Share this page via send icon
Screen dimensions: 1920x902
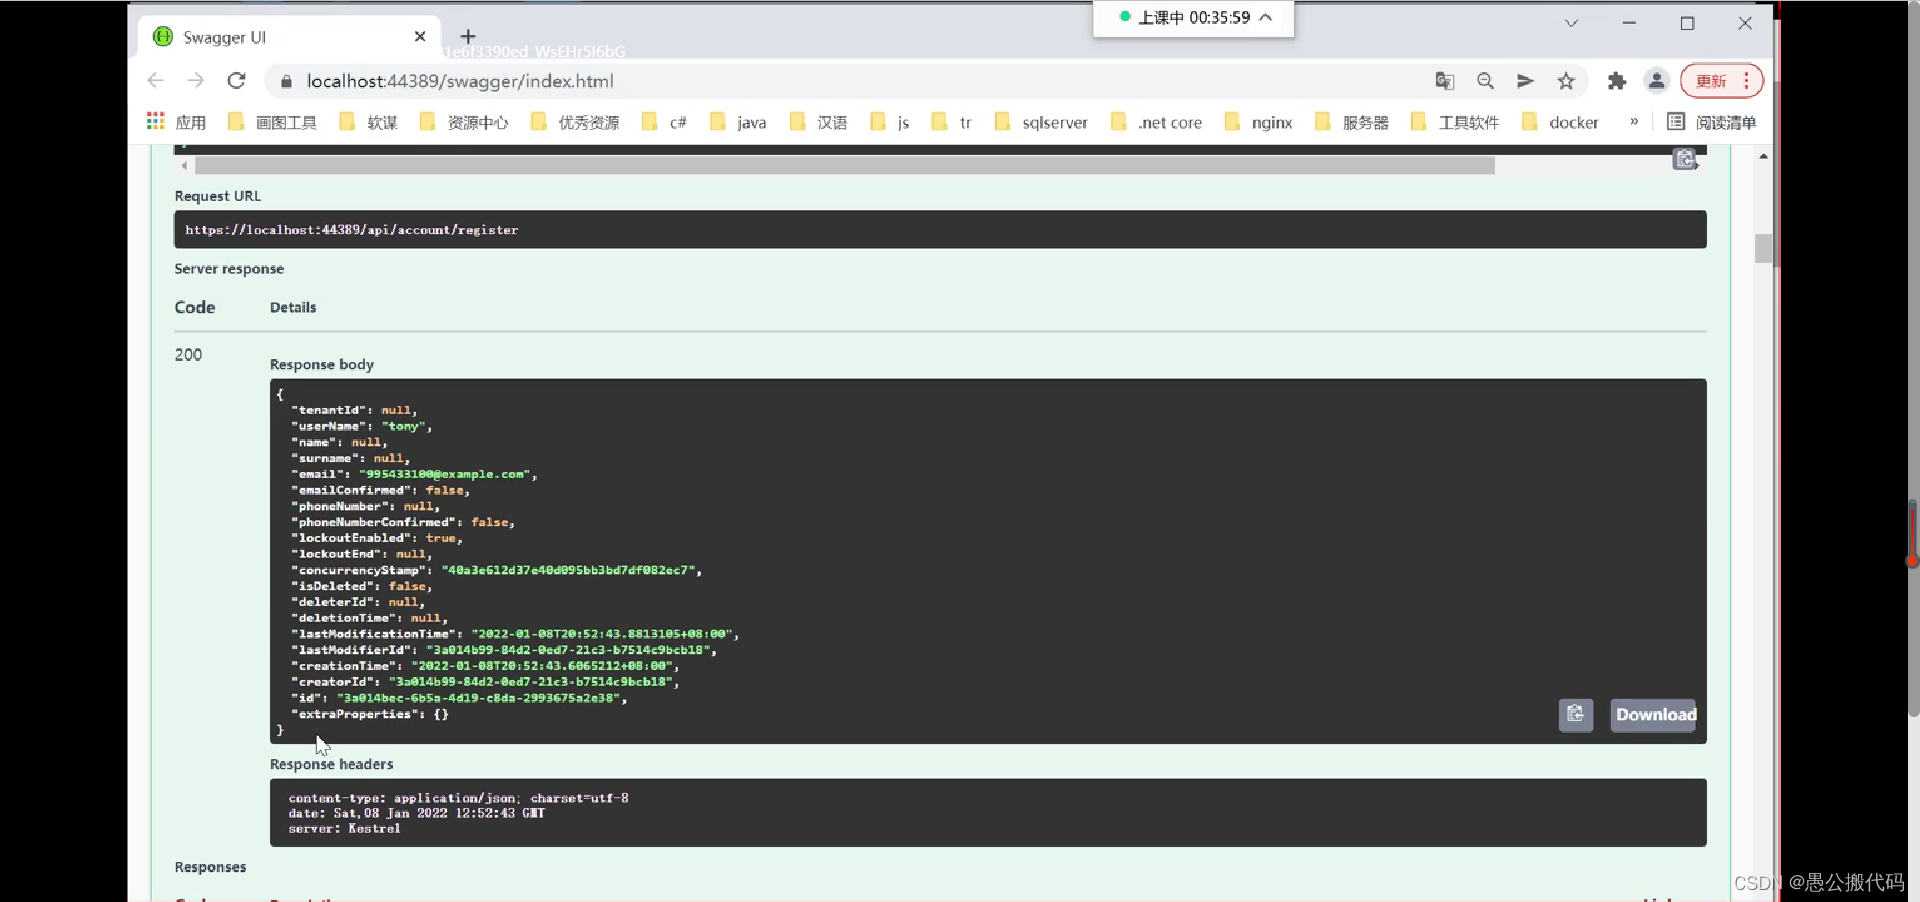(1525, 81)
